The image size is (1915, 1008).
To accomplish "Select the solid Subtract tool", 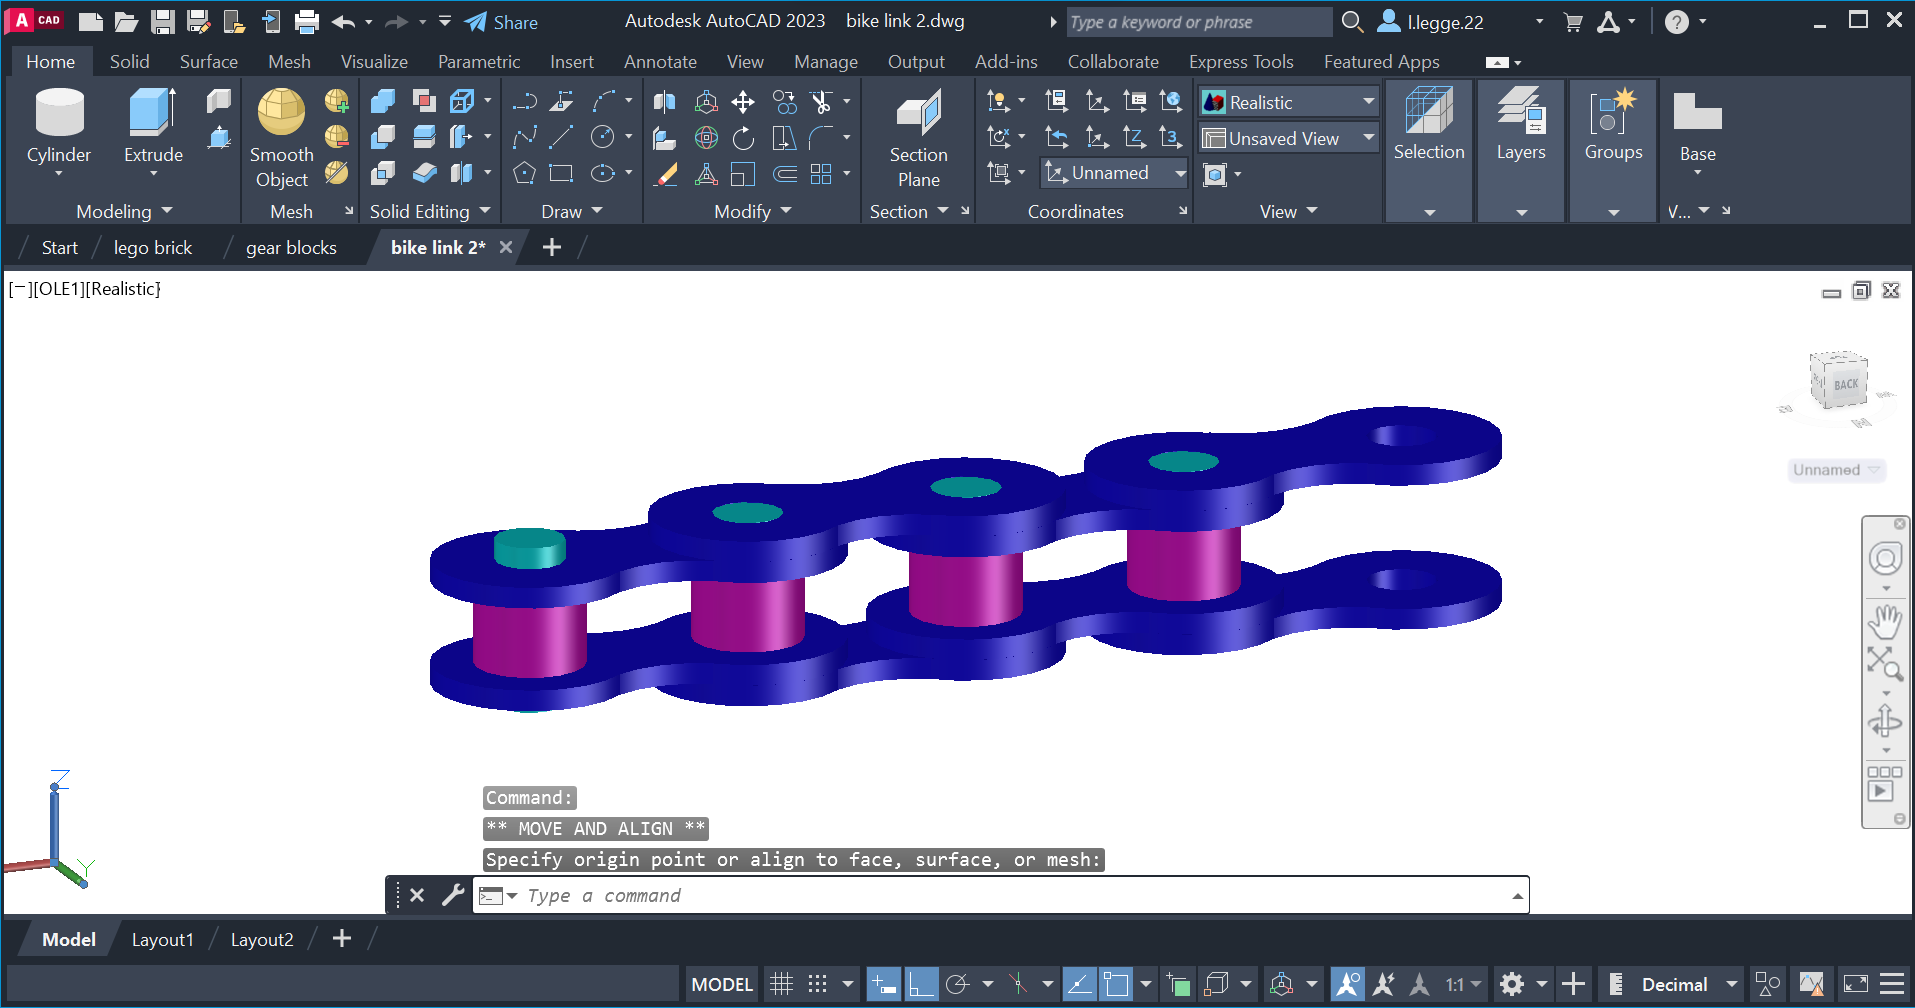I will pos(382,137).
